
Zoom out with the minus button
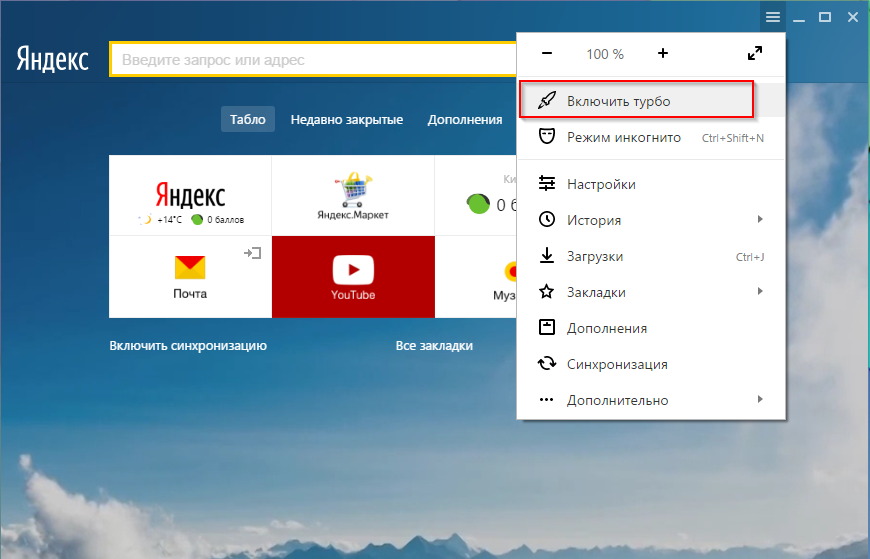tap(546, 54)
